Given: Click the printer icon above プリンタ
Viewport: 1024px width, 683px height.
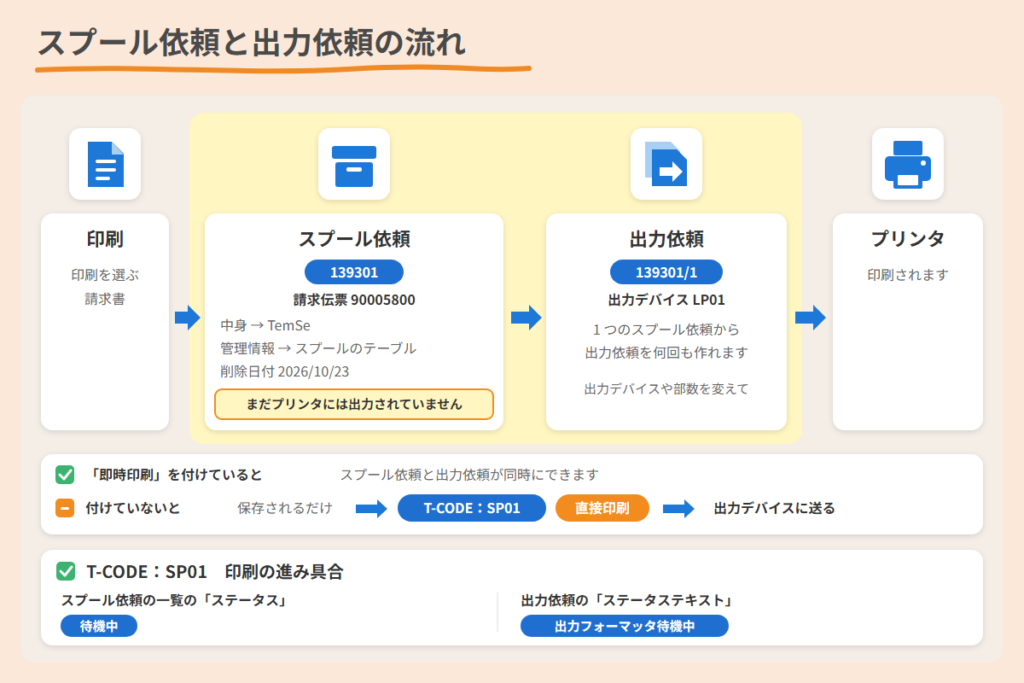Looking at the screenshot, I should point(908,165).
